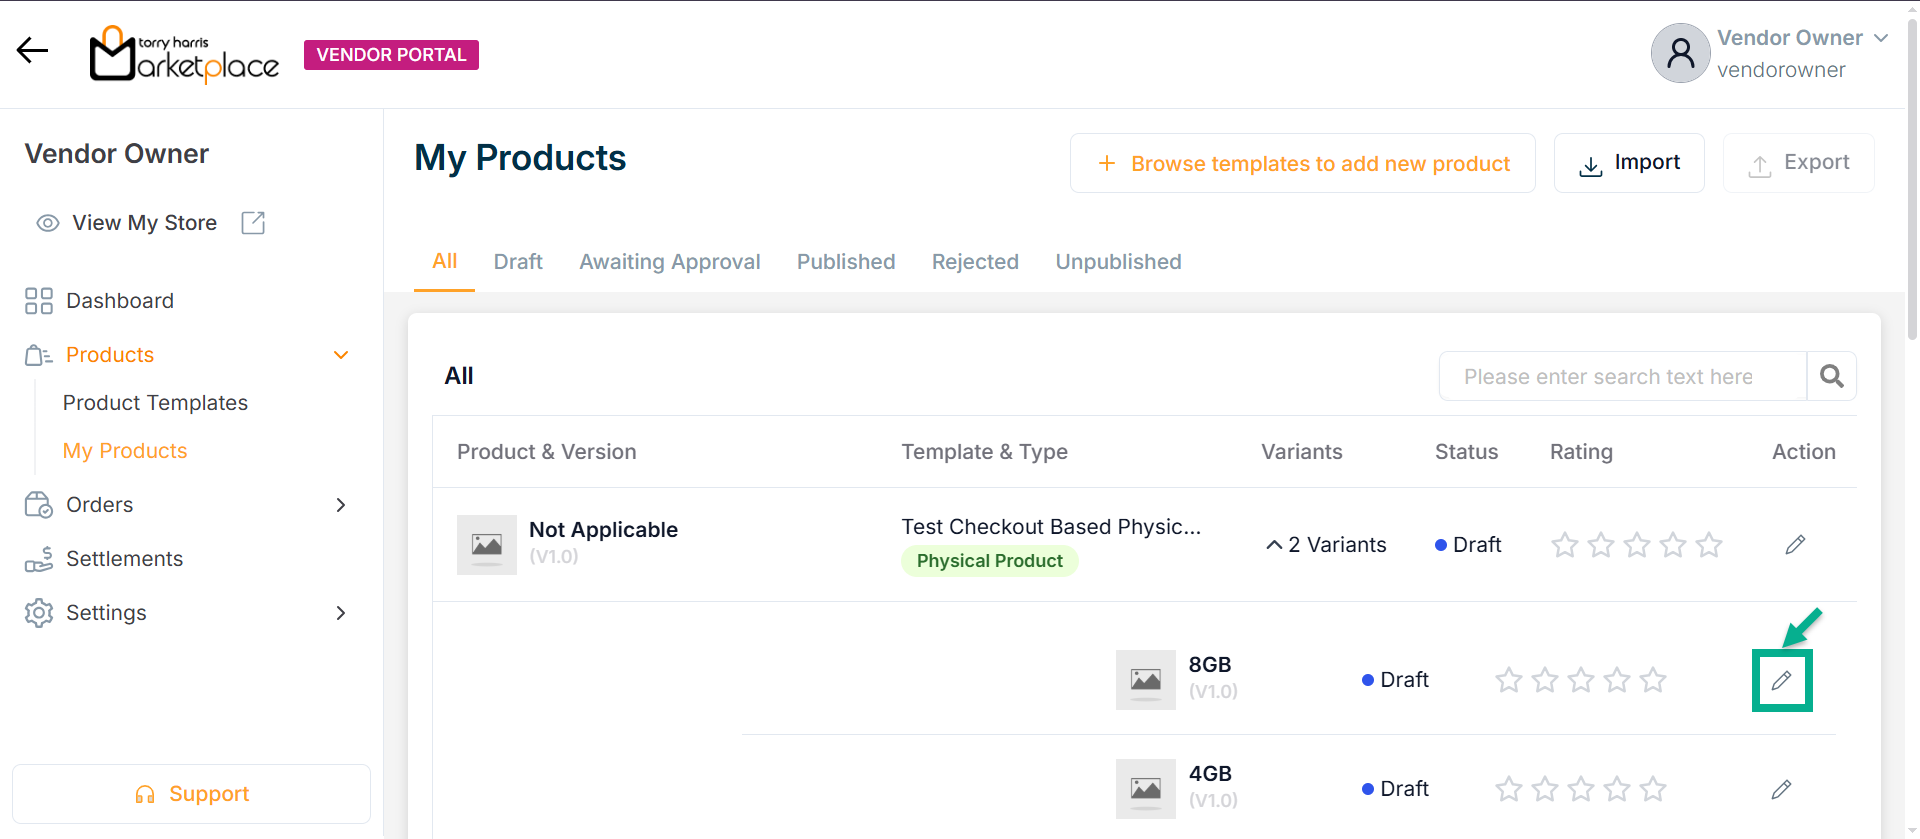Screen dimensions: 1920x839
Task: Open the external link icon beside View My Store
Action: (253, 223)
